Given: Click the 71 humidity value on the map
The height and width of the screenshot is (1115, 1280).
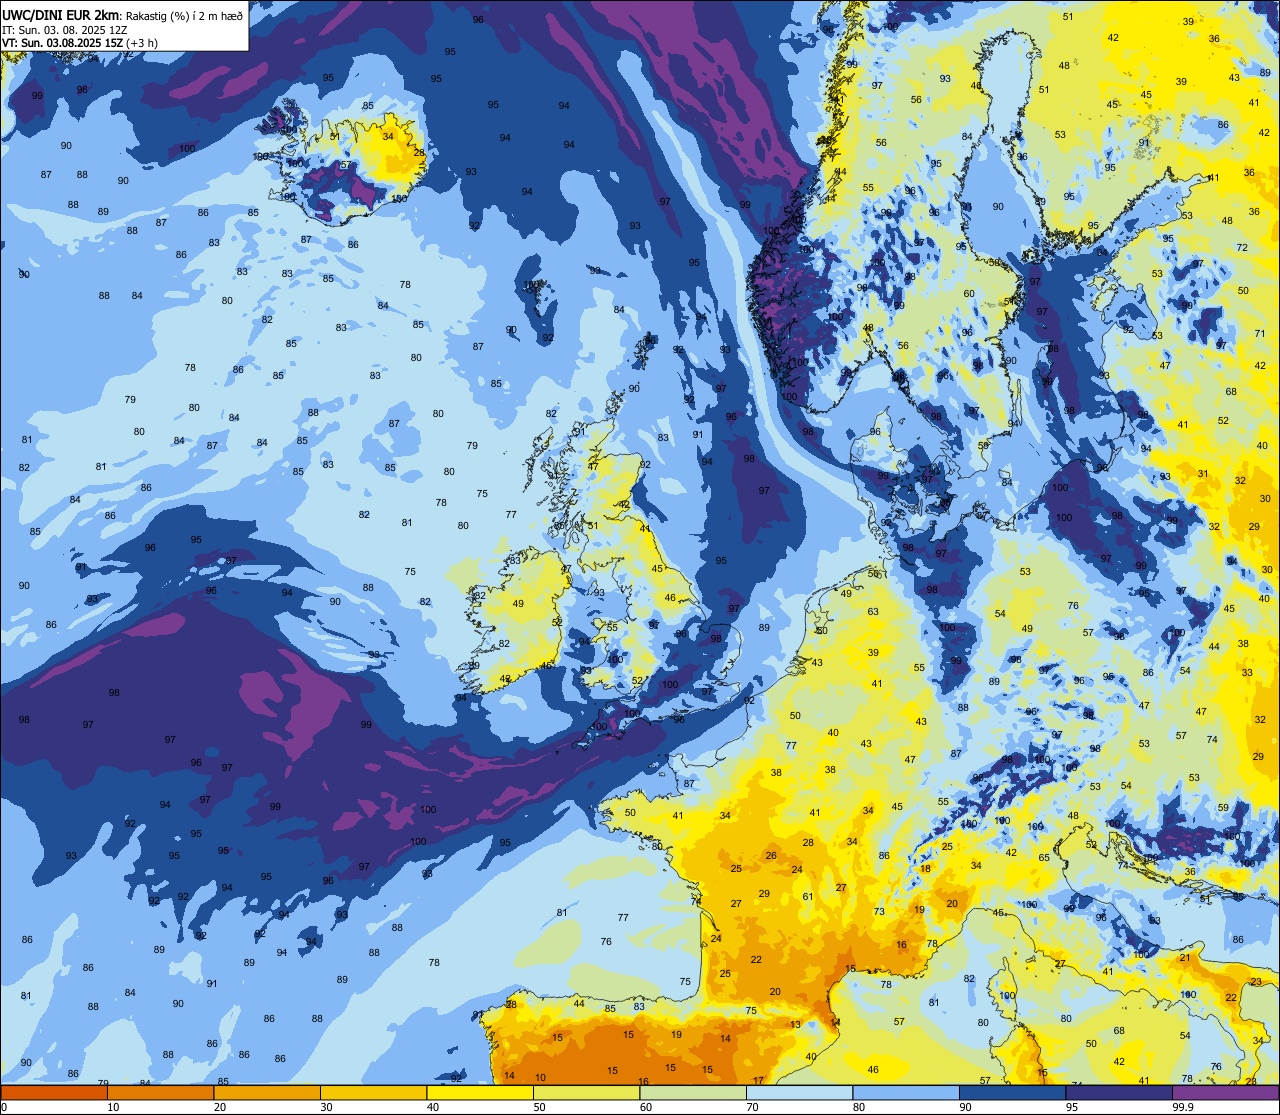Looking at the screenshot, I should coord(1260,333).
